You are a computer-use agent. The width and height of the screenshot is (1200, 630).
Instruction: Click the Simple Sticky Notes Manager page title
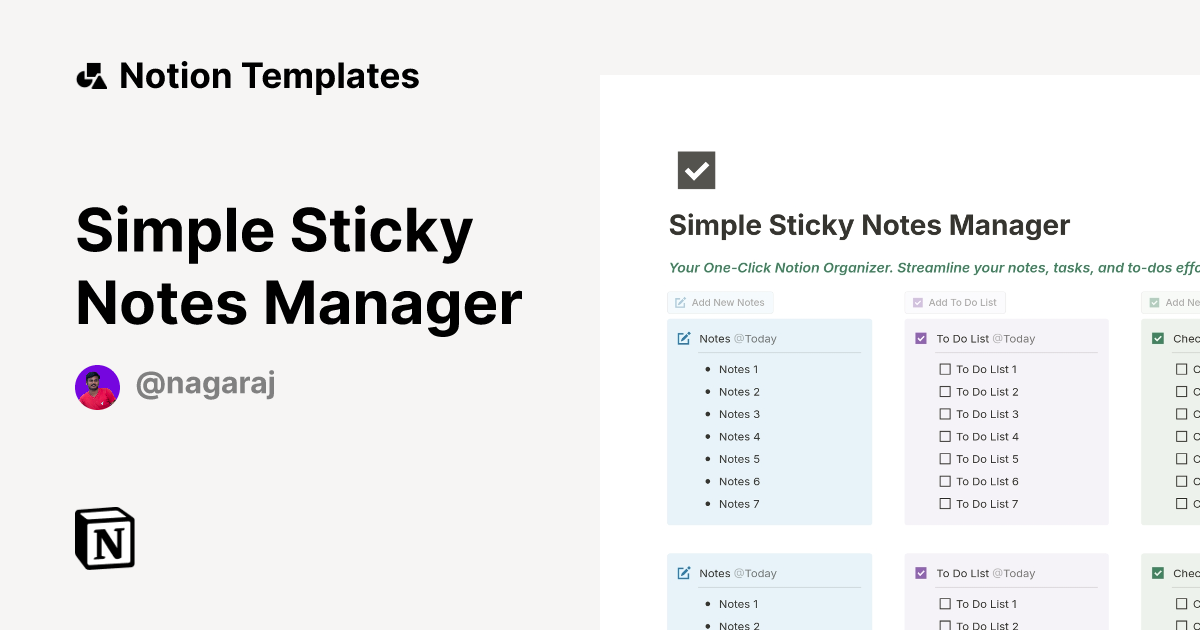click(x=869, y=225)
